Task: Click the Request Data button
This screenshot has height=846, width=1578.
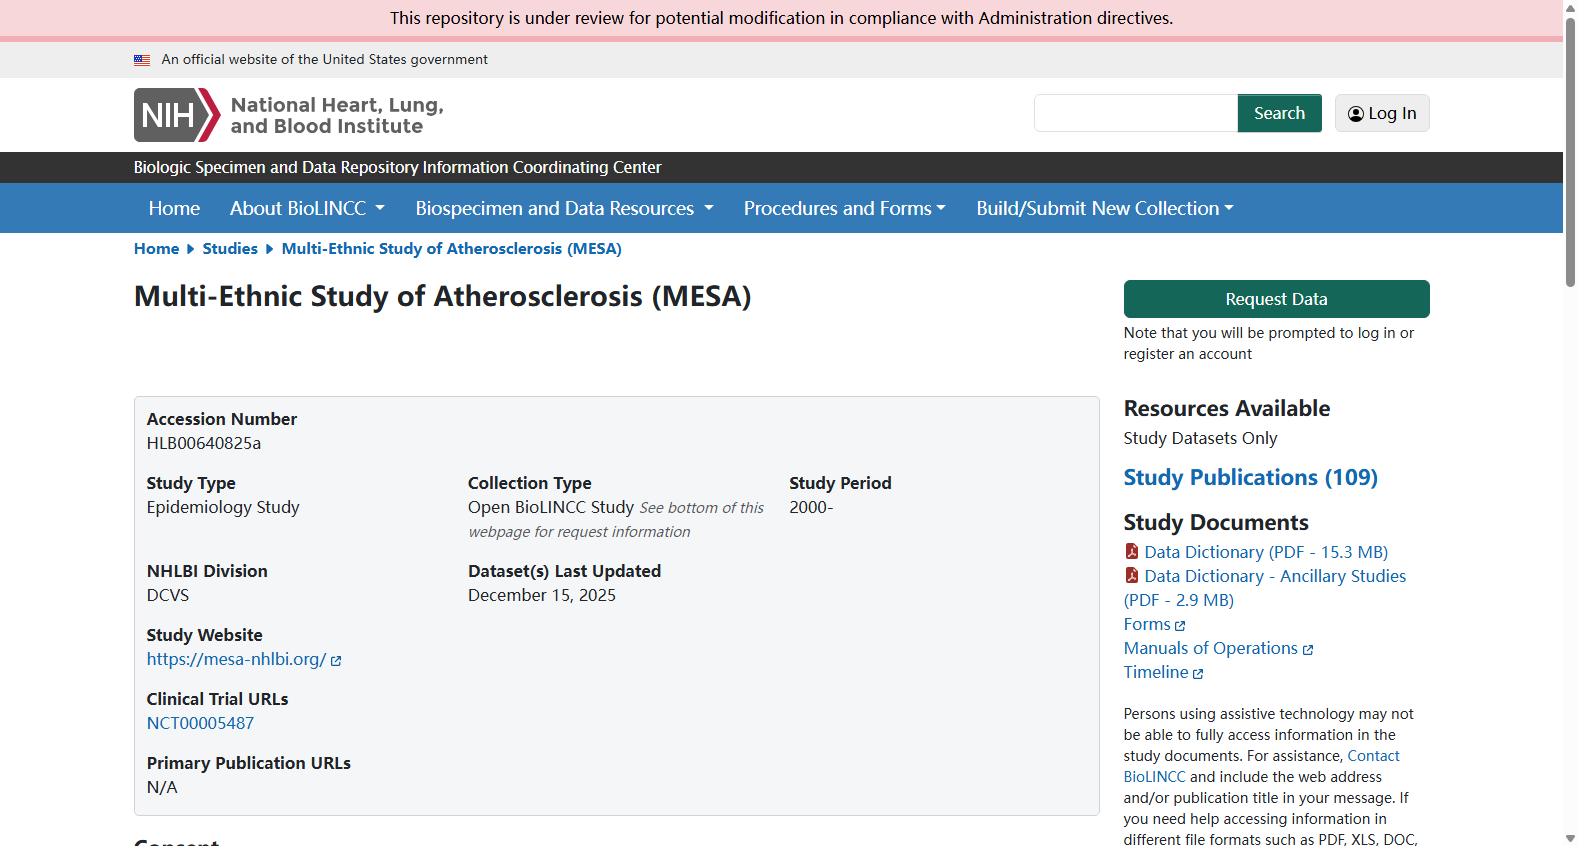Action: pyautogui.click(x=1276, y=299)
